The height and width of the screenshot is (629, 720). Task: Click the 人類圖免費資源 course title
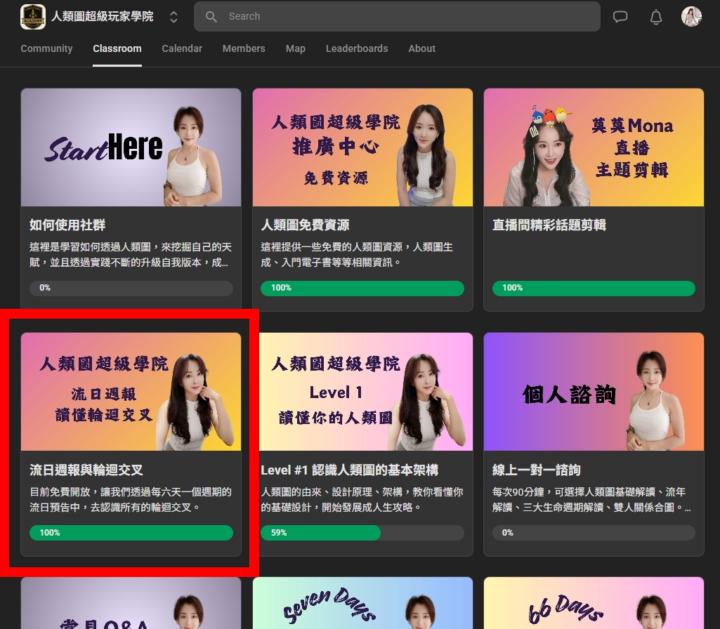305,225
